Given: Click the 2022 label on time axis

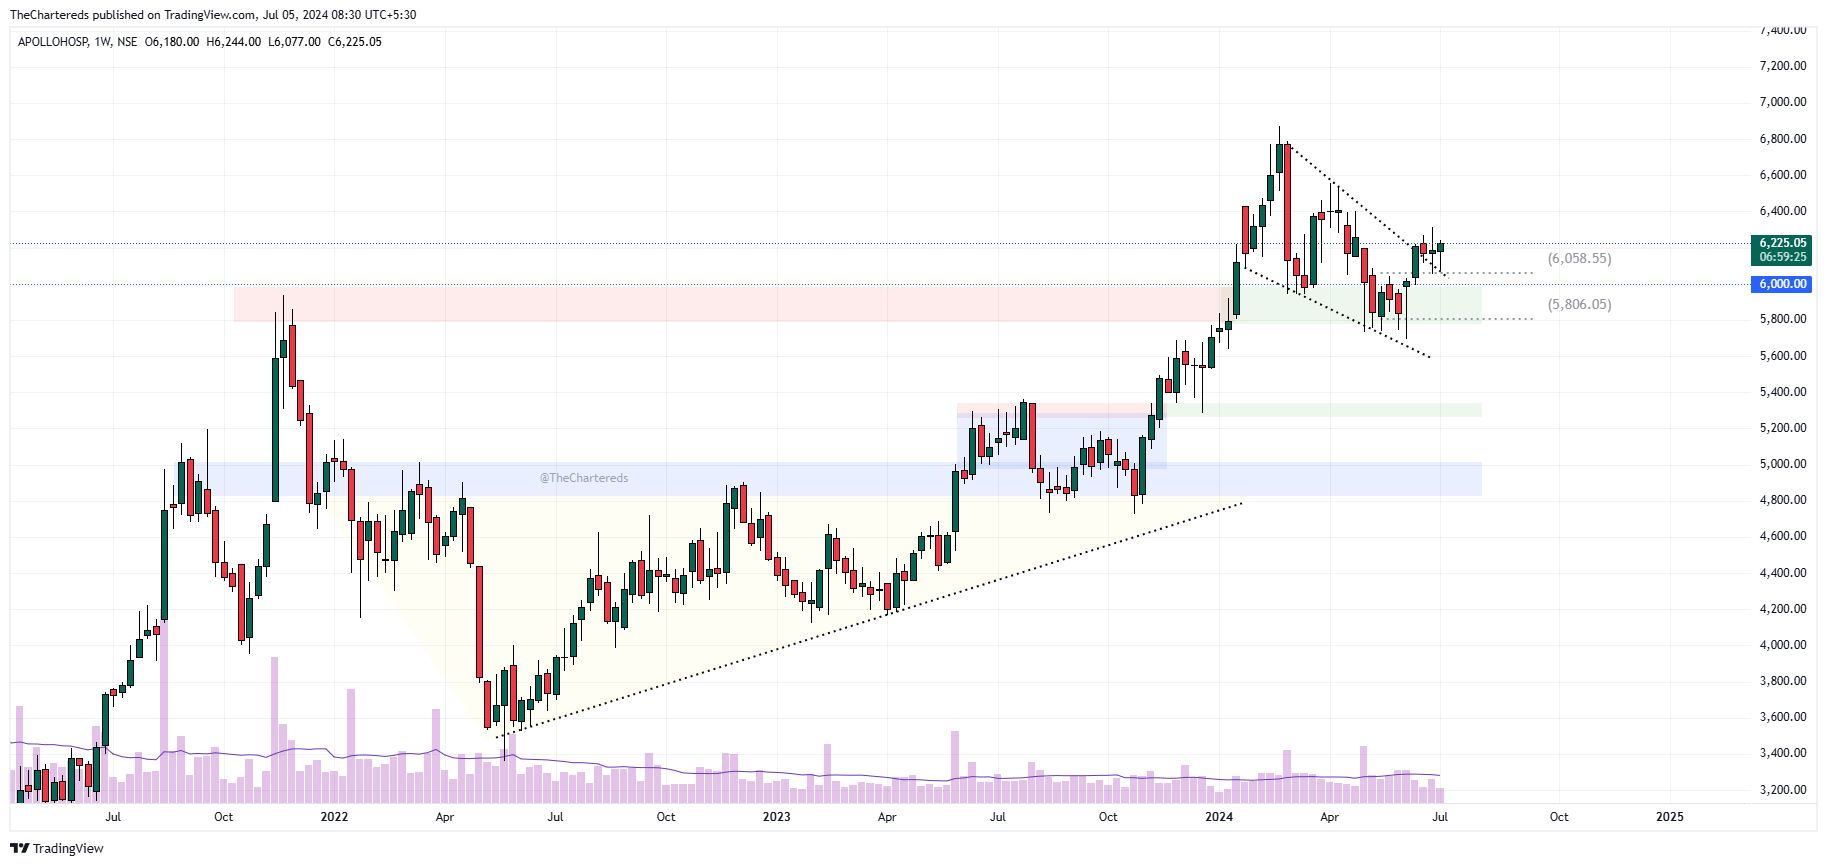Looking at the screenshot, I should pos(334,817).
